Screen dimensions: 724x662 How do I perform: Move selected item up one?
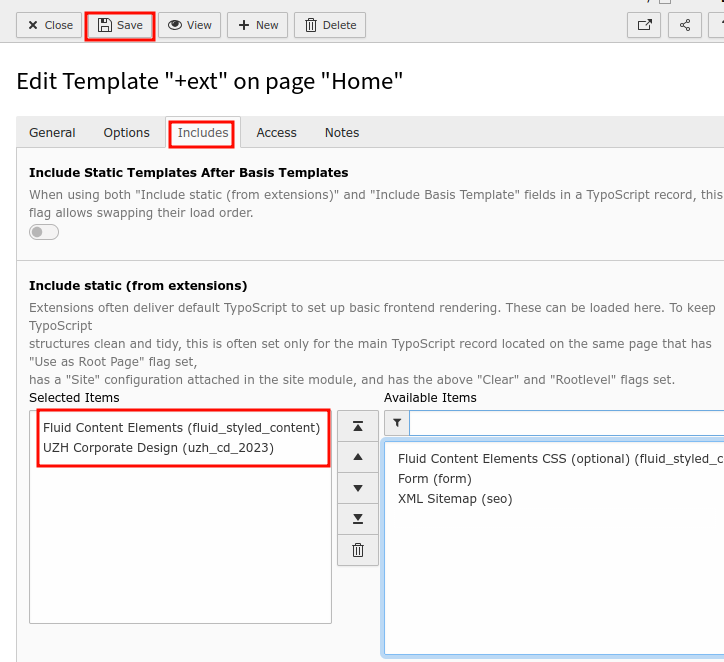click(x=358, y=457)
